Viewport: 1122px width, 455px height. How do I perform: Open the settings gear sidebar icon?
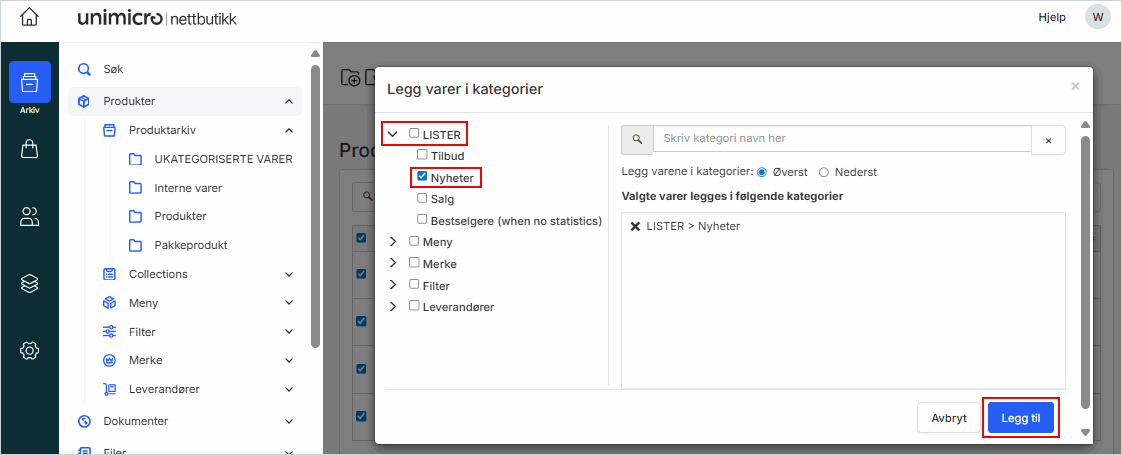pyautogui.click(x=29, y=351)
